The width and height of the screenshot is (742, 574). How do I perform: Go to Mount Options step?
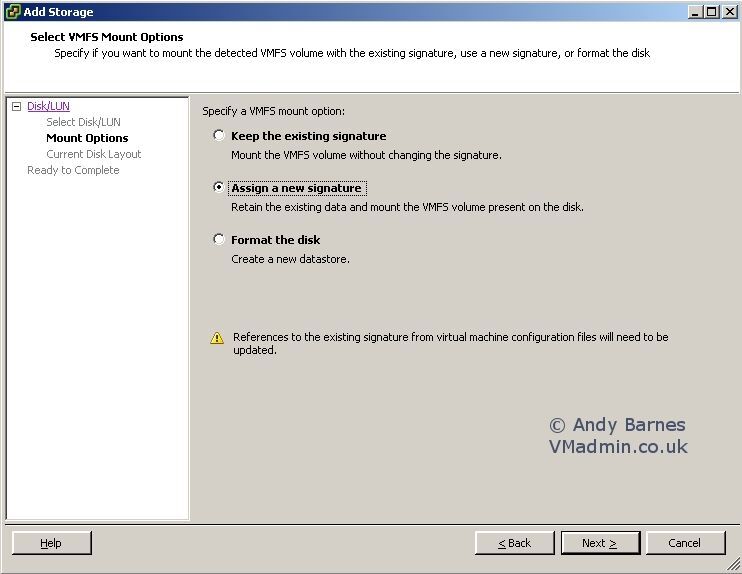click(87, 138)
